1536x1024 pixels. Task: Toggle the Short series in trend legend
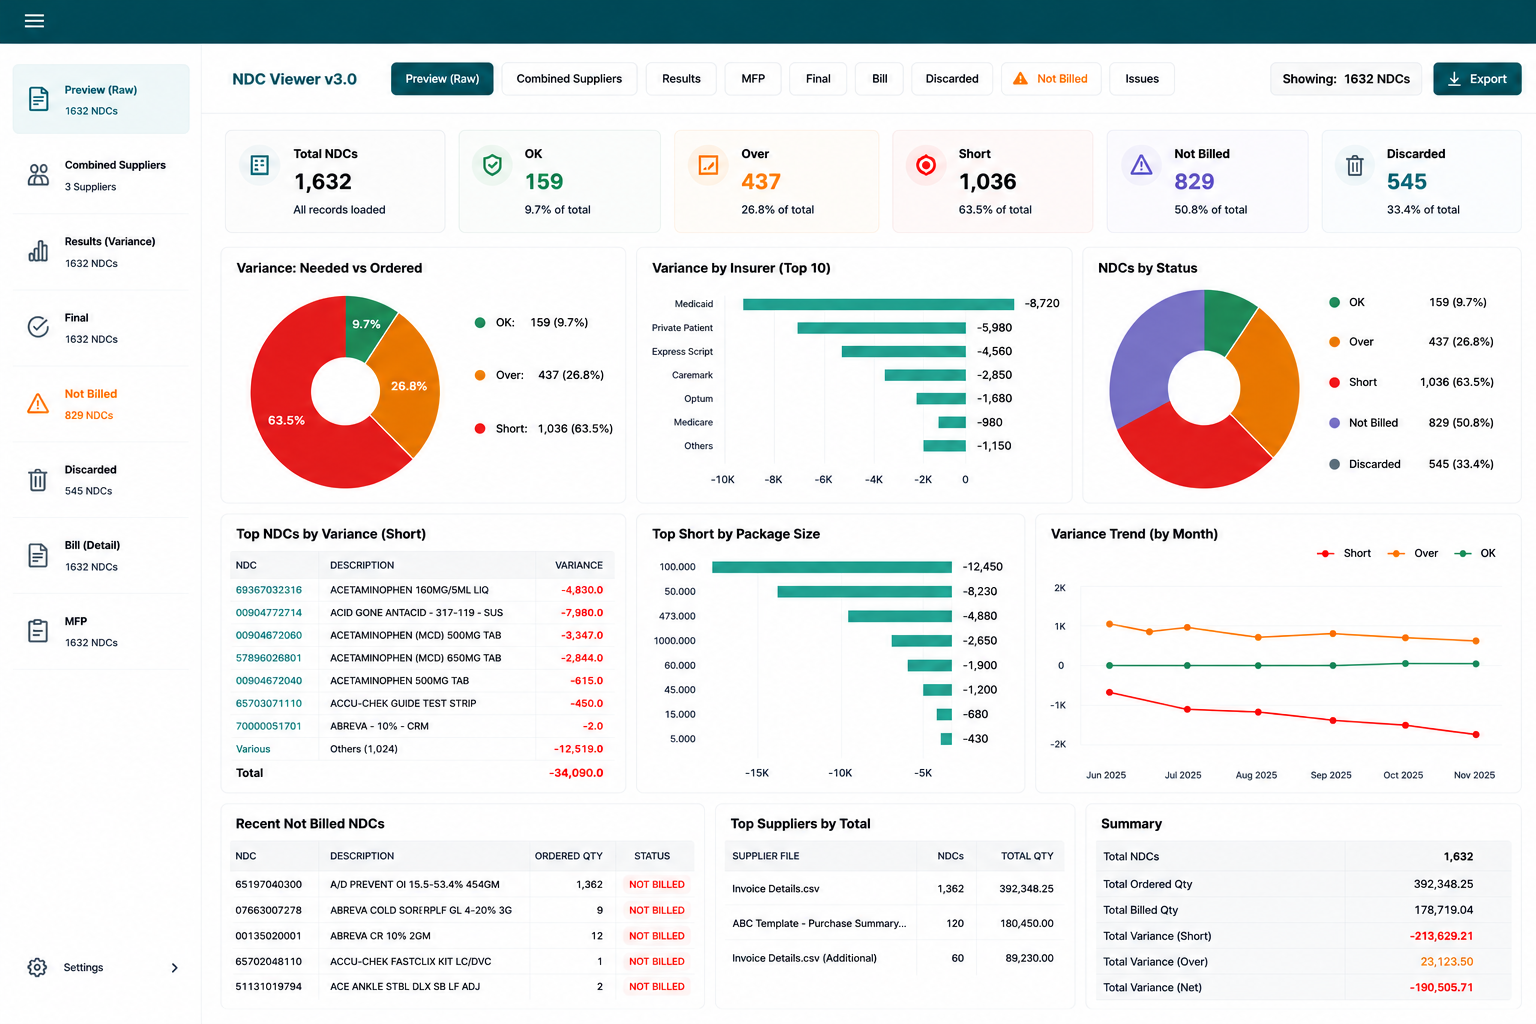[1344, 553]
